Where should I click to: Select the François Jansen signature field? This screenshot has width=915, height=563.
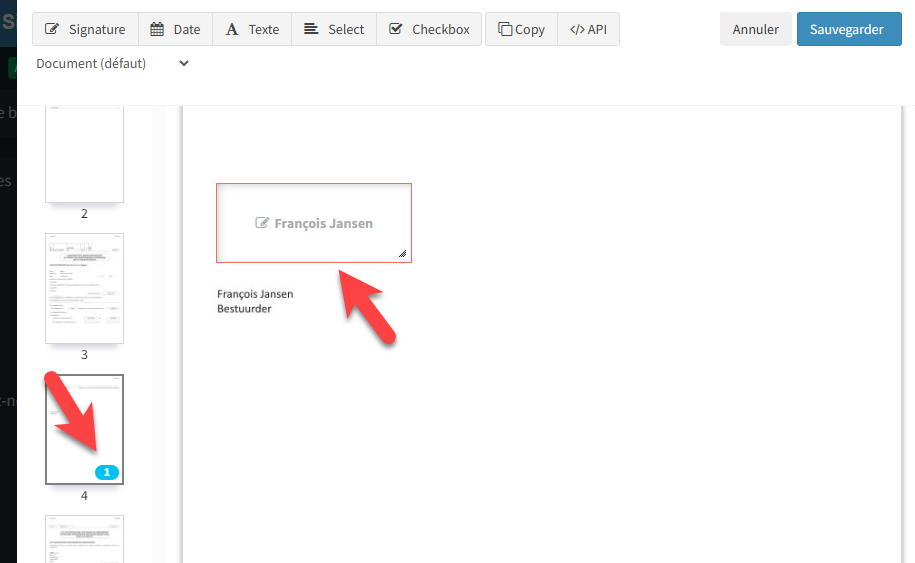coord(314,223)
